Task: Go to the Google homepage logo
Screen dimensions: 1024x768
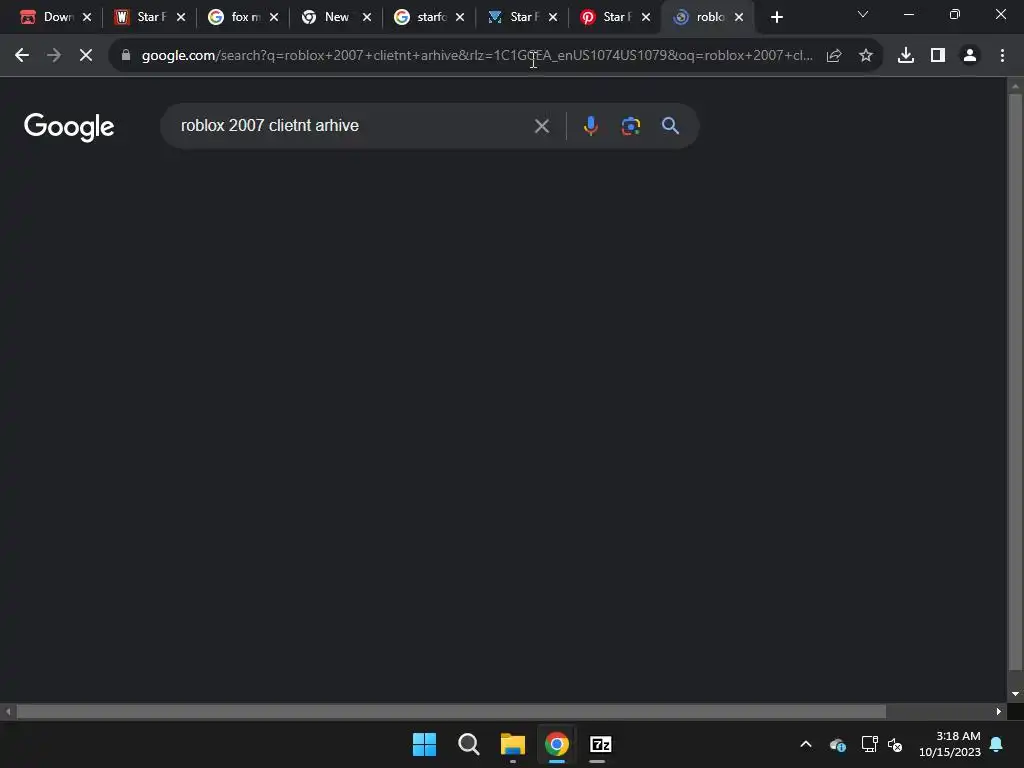Action: (x=69, y=127)
